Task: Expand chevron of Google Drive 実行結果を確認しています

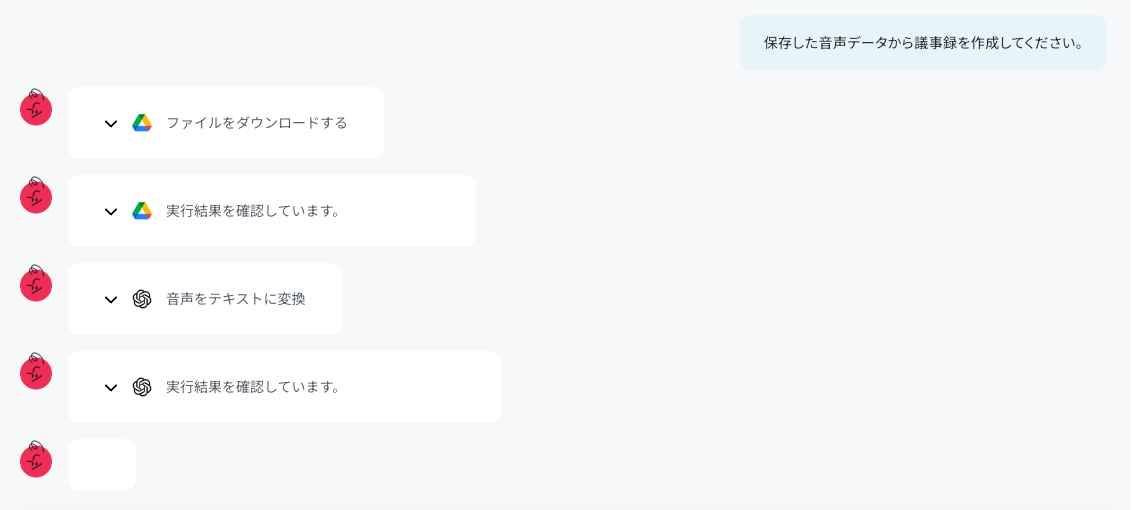Action: tap(111, 212)
